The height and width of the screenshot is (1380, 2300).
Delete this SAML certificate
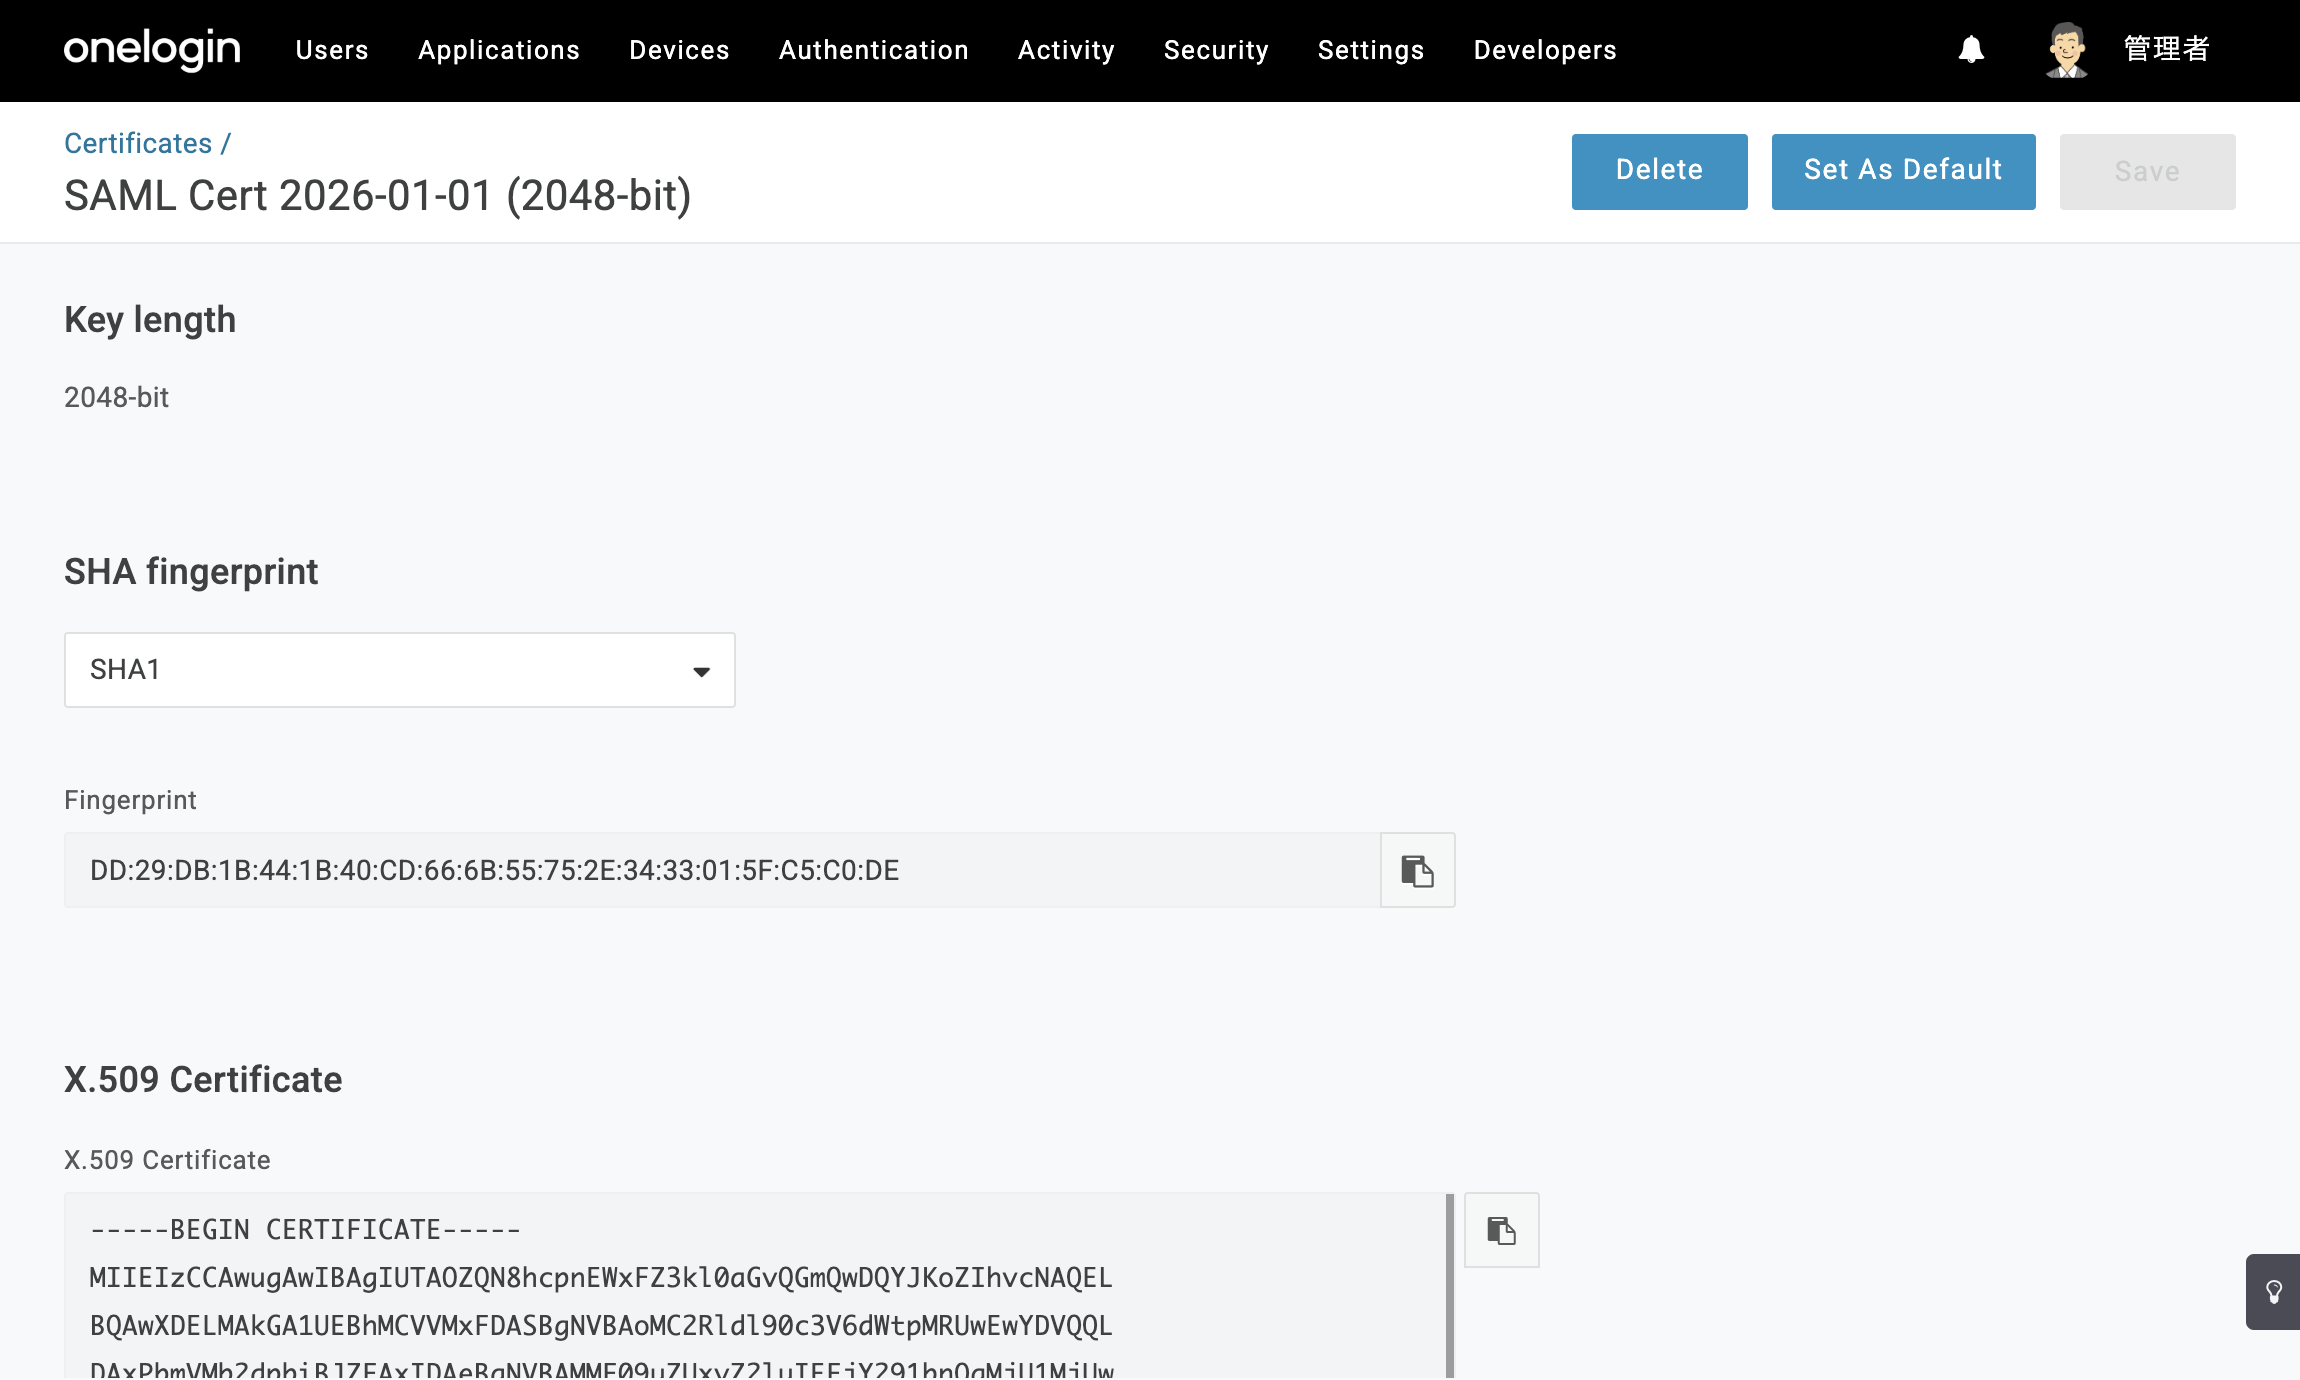(1660, 171)
